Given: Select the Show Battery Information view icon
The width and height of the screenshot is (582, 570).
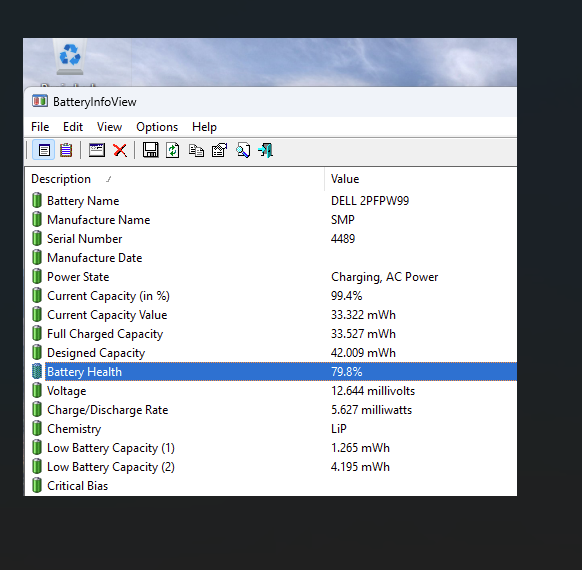Looking at the screenshot, I should (44, 150).
